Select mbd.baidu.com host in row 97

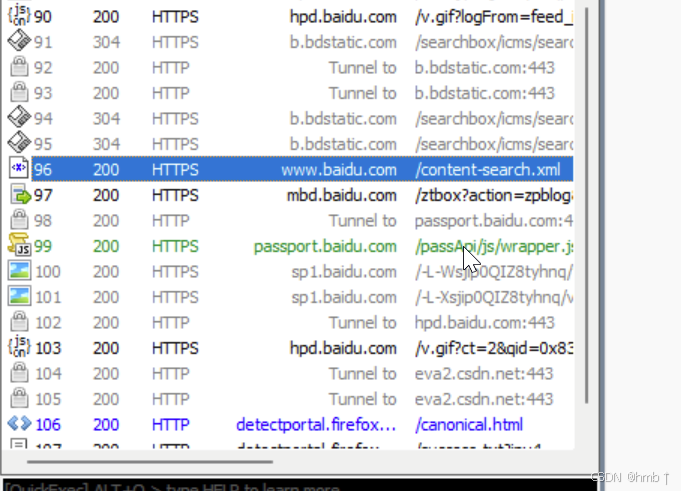[342, 195]
